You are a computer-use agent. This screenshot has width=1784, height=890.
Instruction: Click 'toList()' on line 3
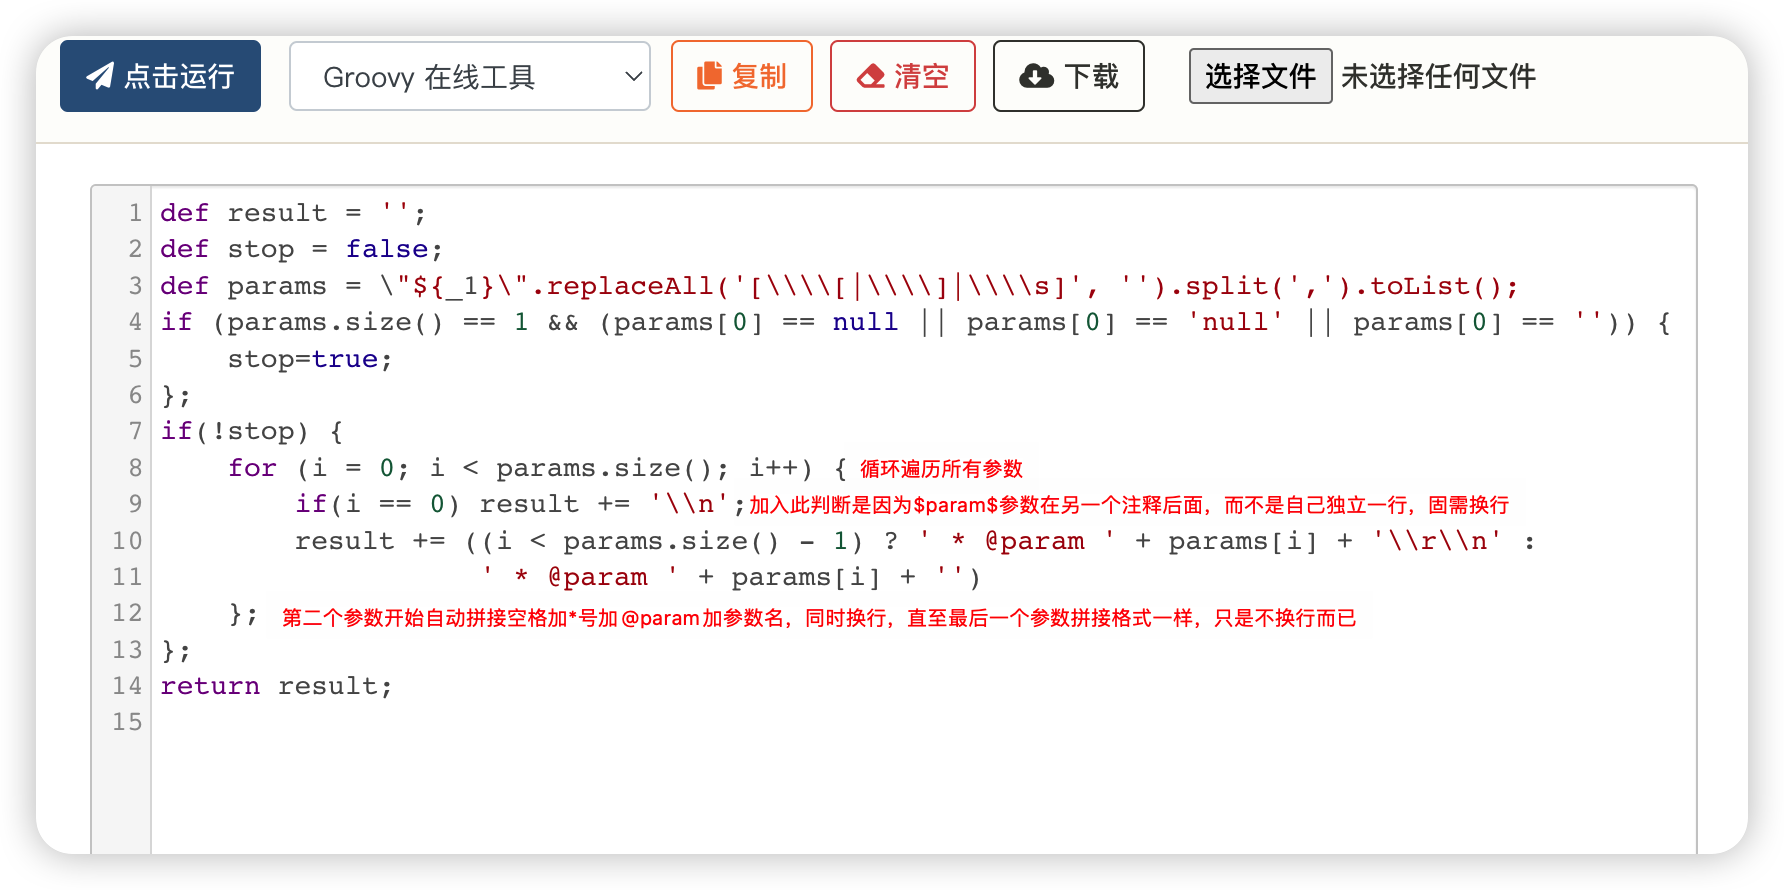click(1436, 286)
